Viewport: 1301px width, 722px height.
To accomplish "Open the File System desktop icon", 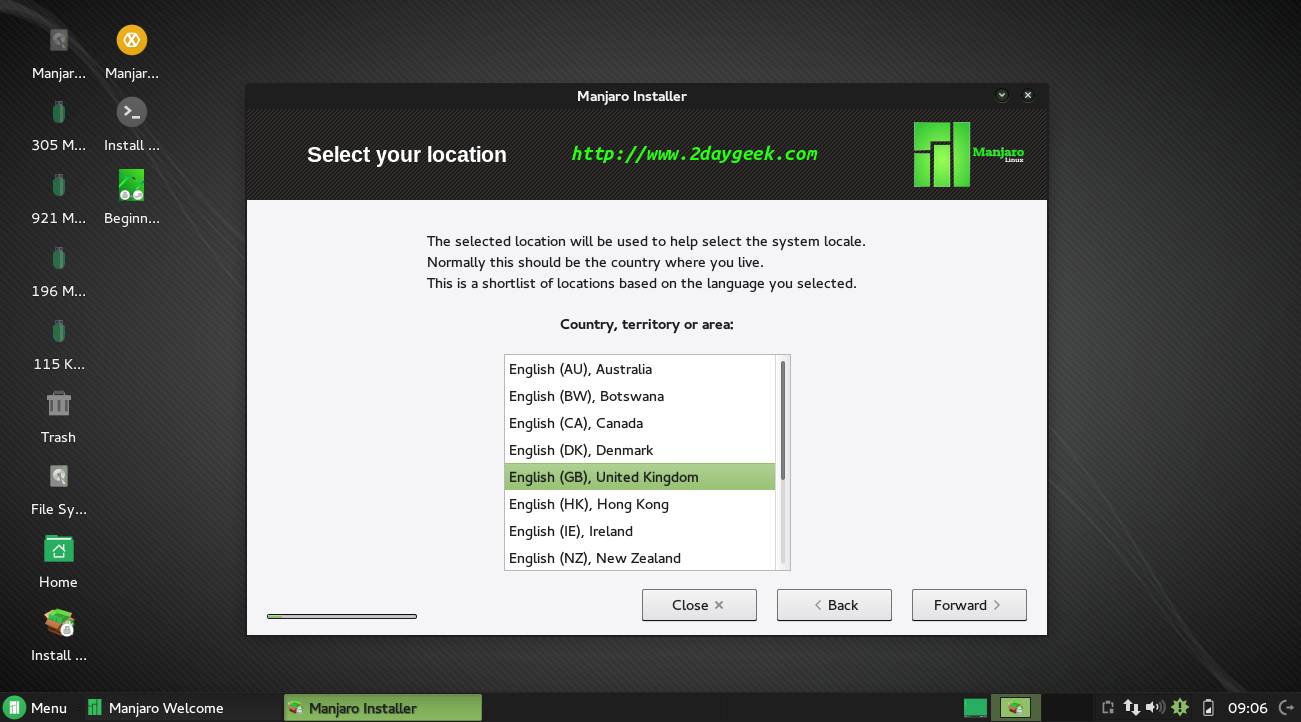I will pyautogui.click(x=58, y=477).
